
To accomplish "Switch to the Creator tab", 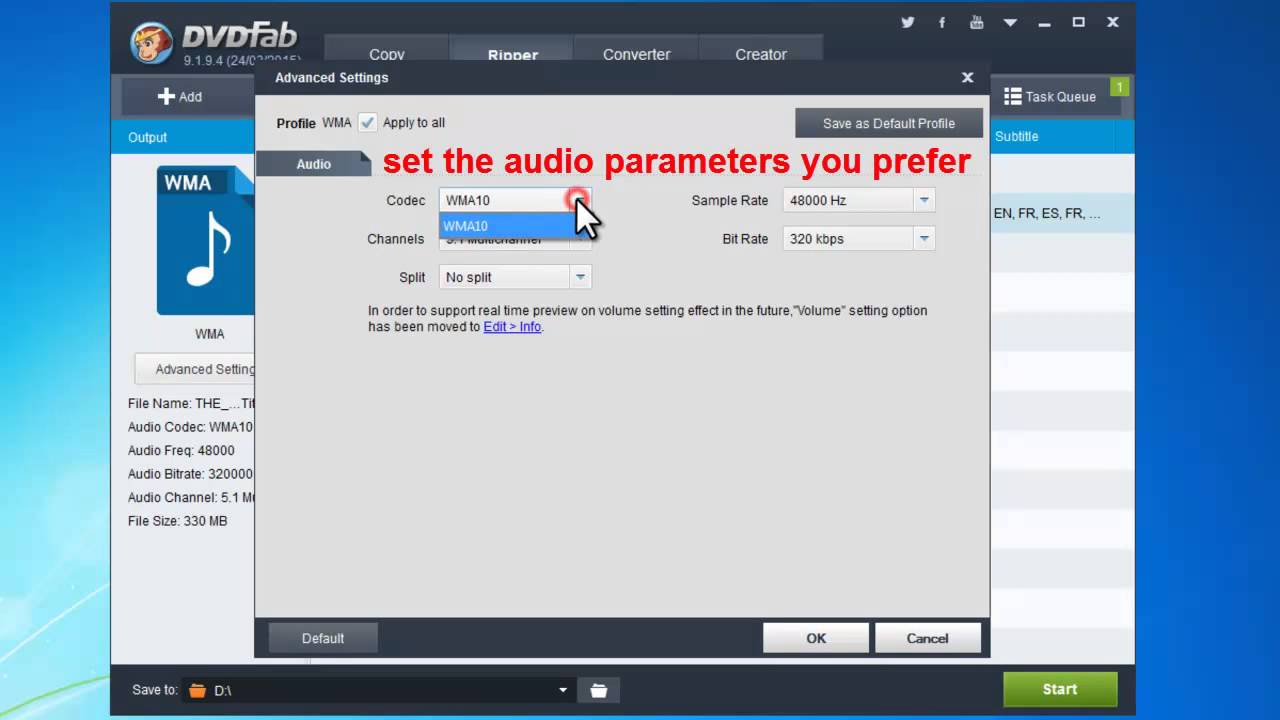I will 761,54.
